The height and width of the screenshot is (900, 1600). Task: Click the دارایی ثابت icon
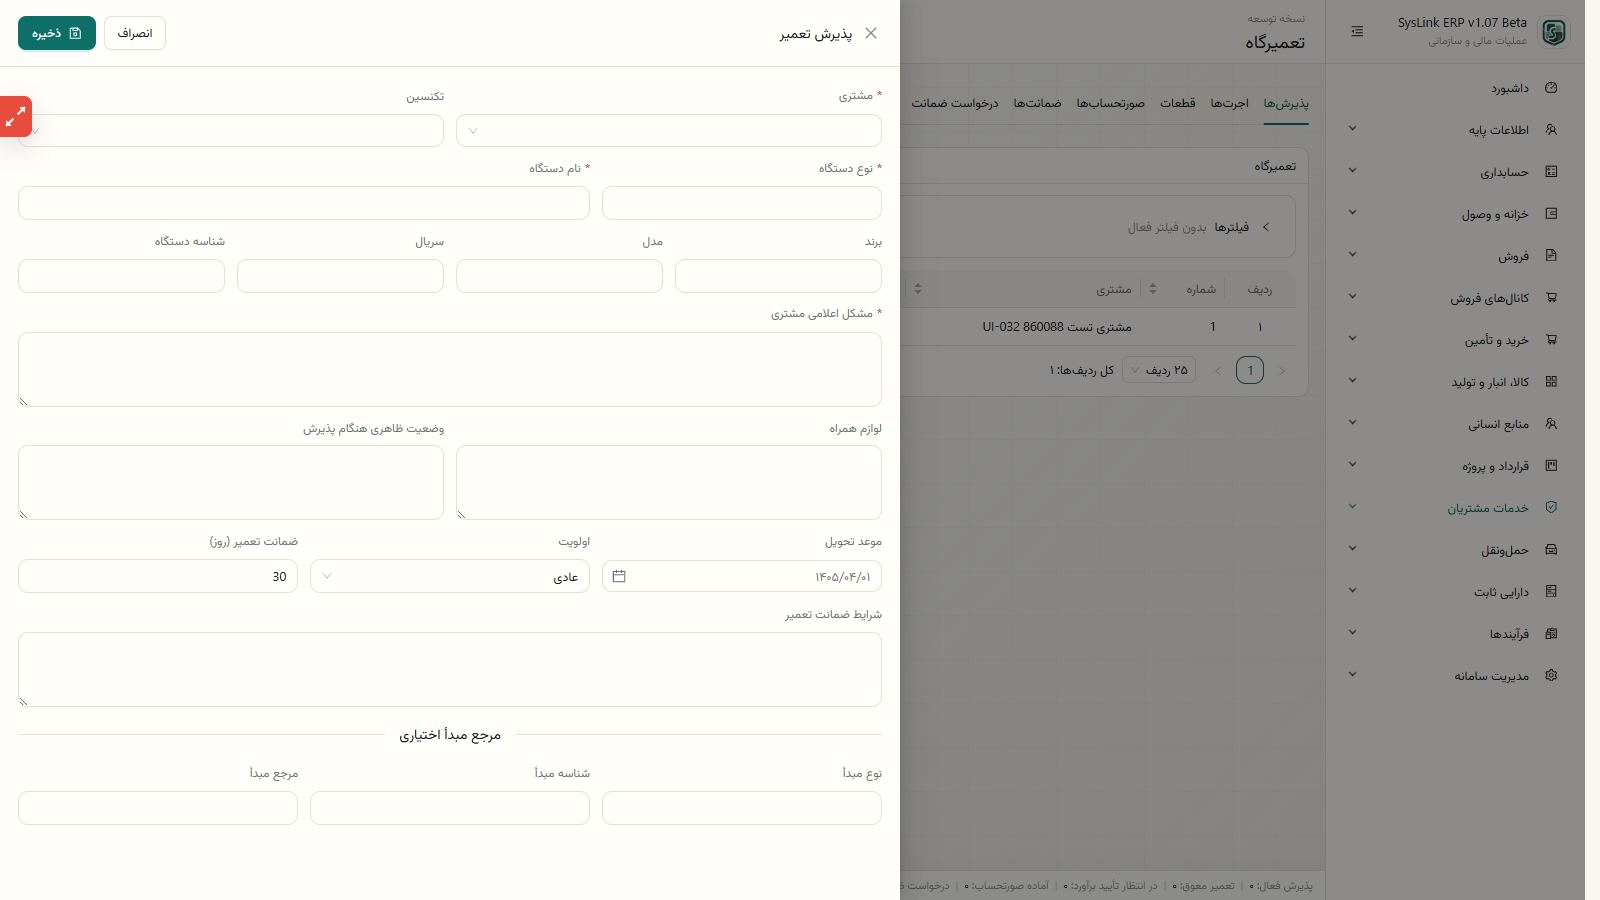[x=1551, y=592]
